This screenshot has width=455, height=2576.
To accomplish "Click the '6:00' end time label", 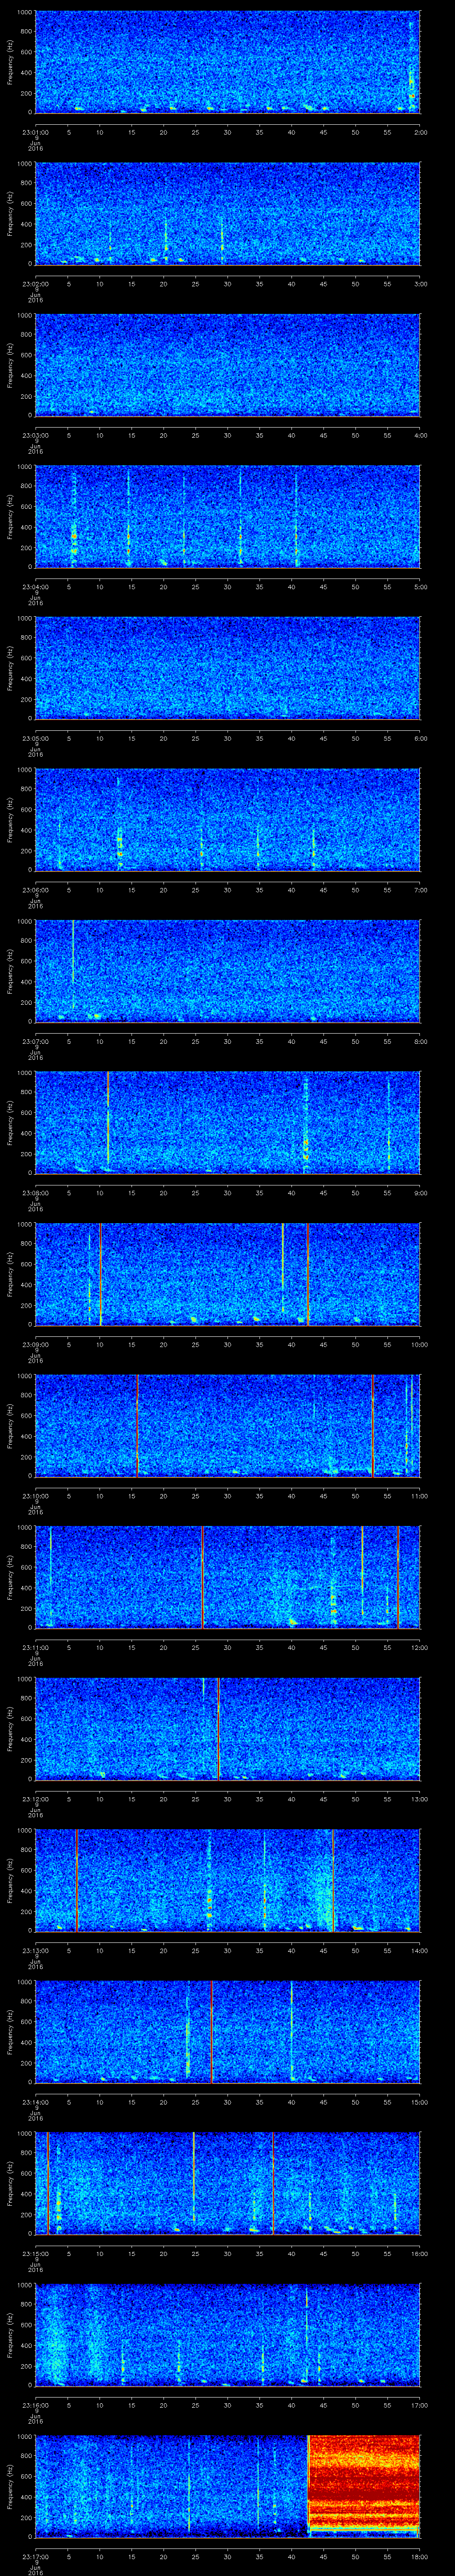I will pyautogui.click(x=420, y=737).
